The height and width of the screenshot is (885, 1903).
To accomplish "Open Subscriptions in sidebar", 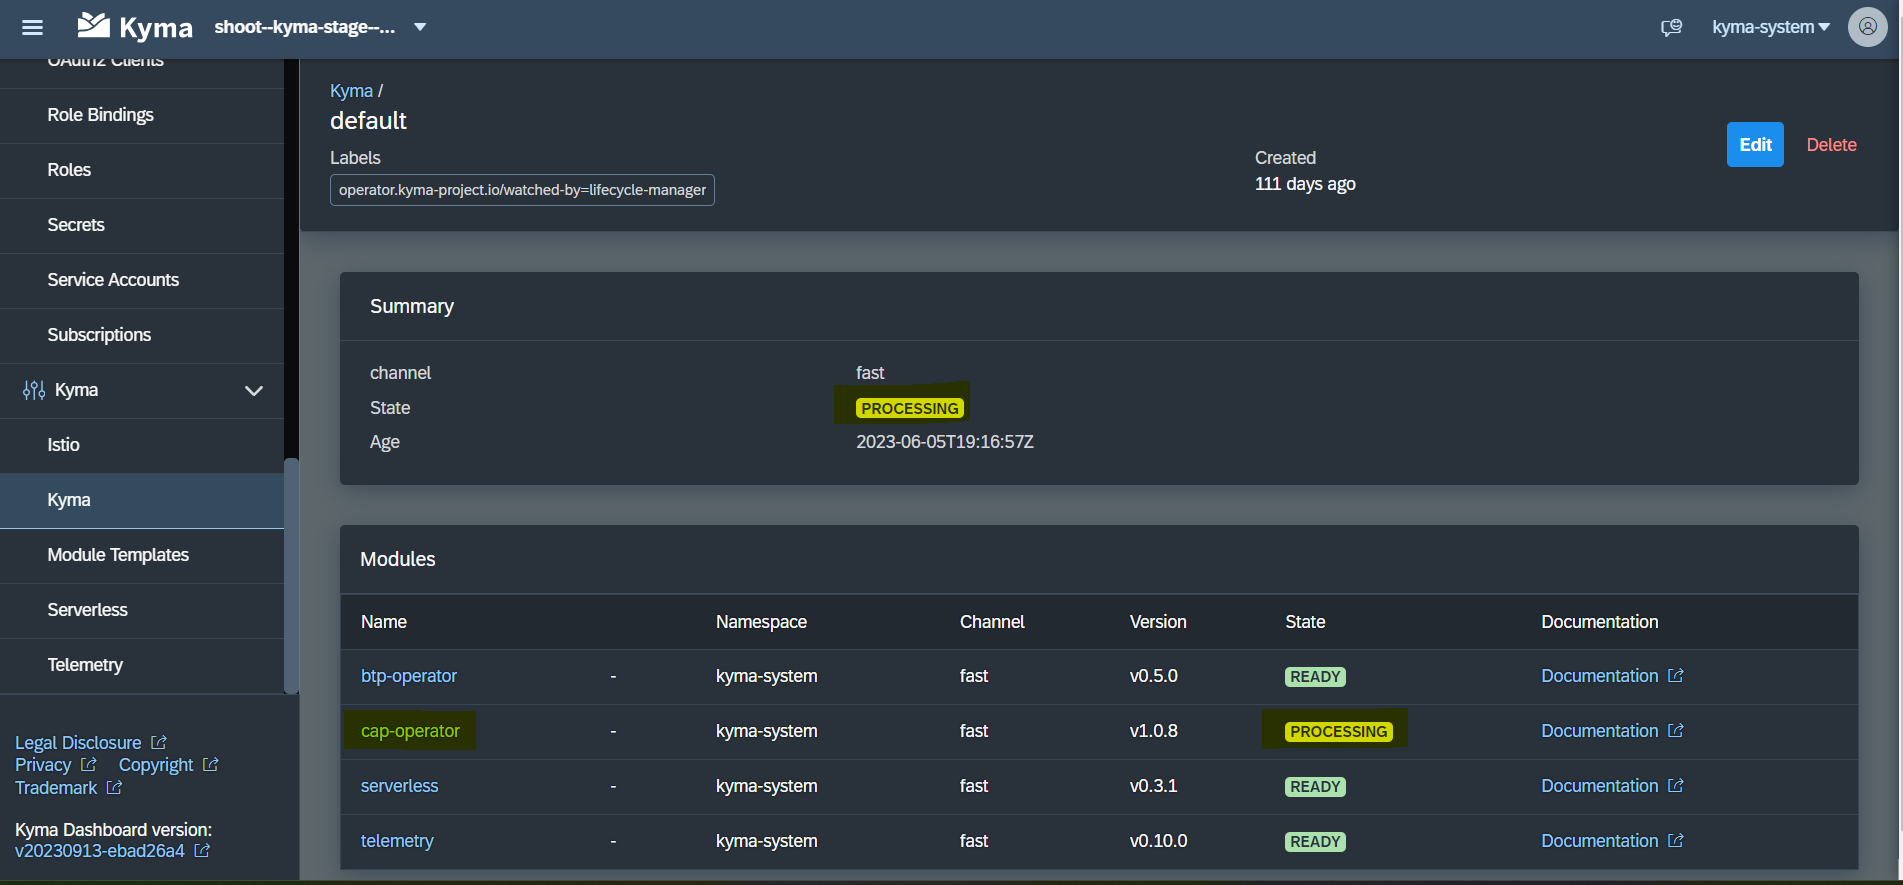I will [142, 335].
